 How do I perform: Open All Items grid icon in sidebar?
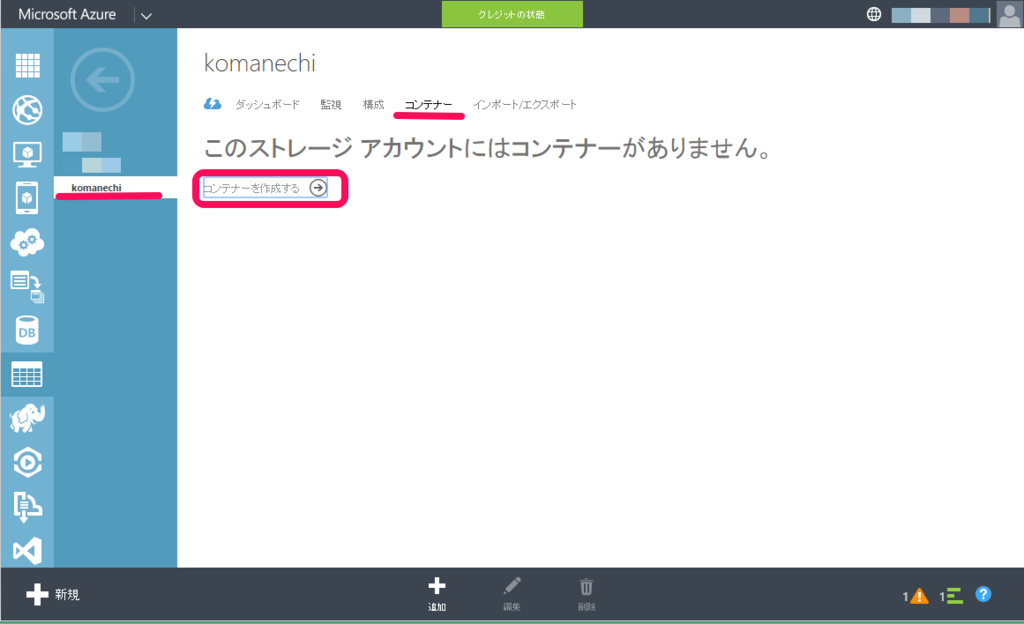click(x=27, y=65)
